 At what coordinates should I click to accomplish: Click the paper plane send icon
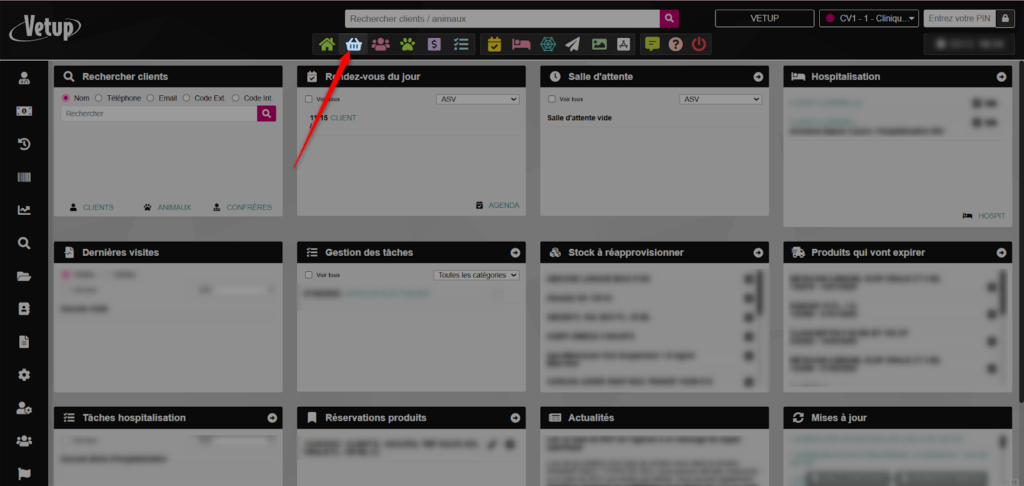572,44
